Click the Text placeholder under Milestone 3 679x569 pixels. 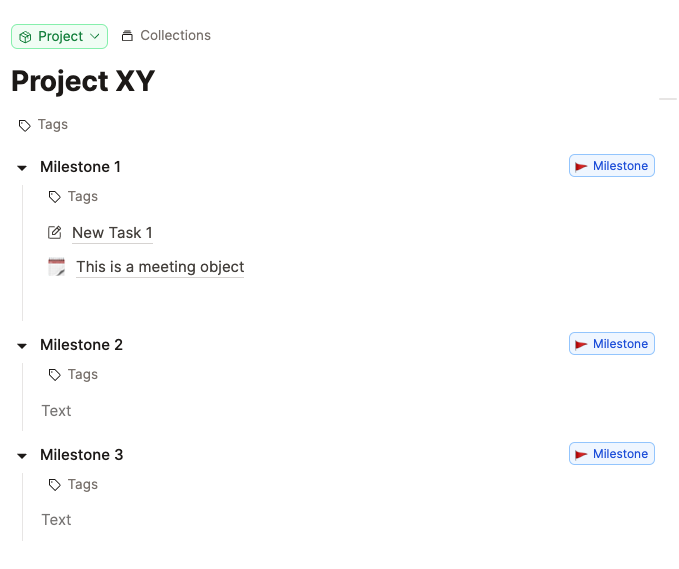click(56, 520)
